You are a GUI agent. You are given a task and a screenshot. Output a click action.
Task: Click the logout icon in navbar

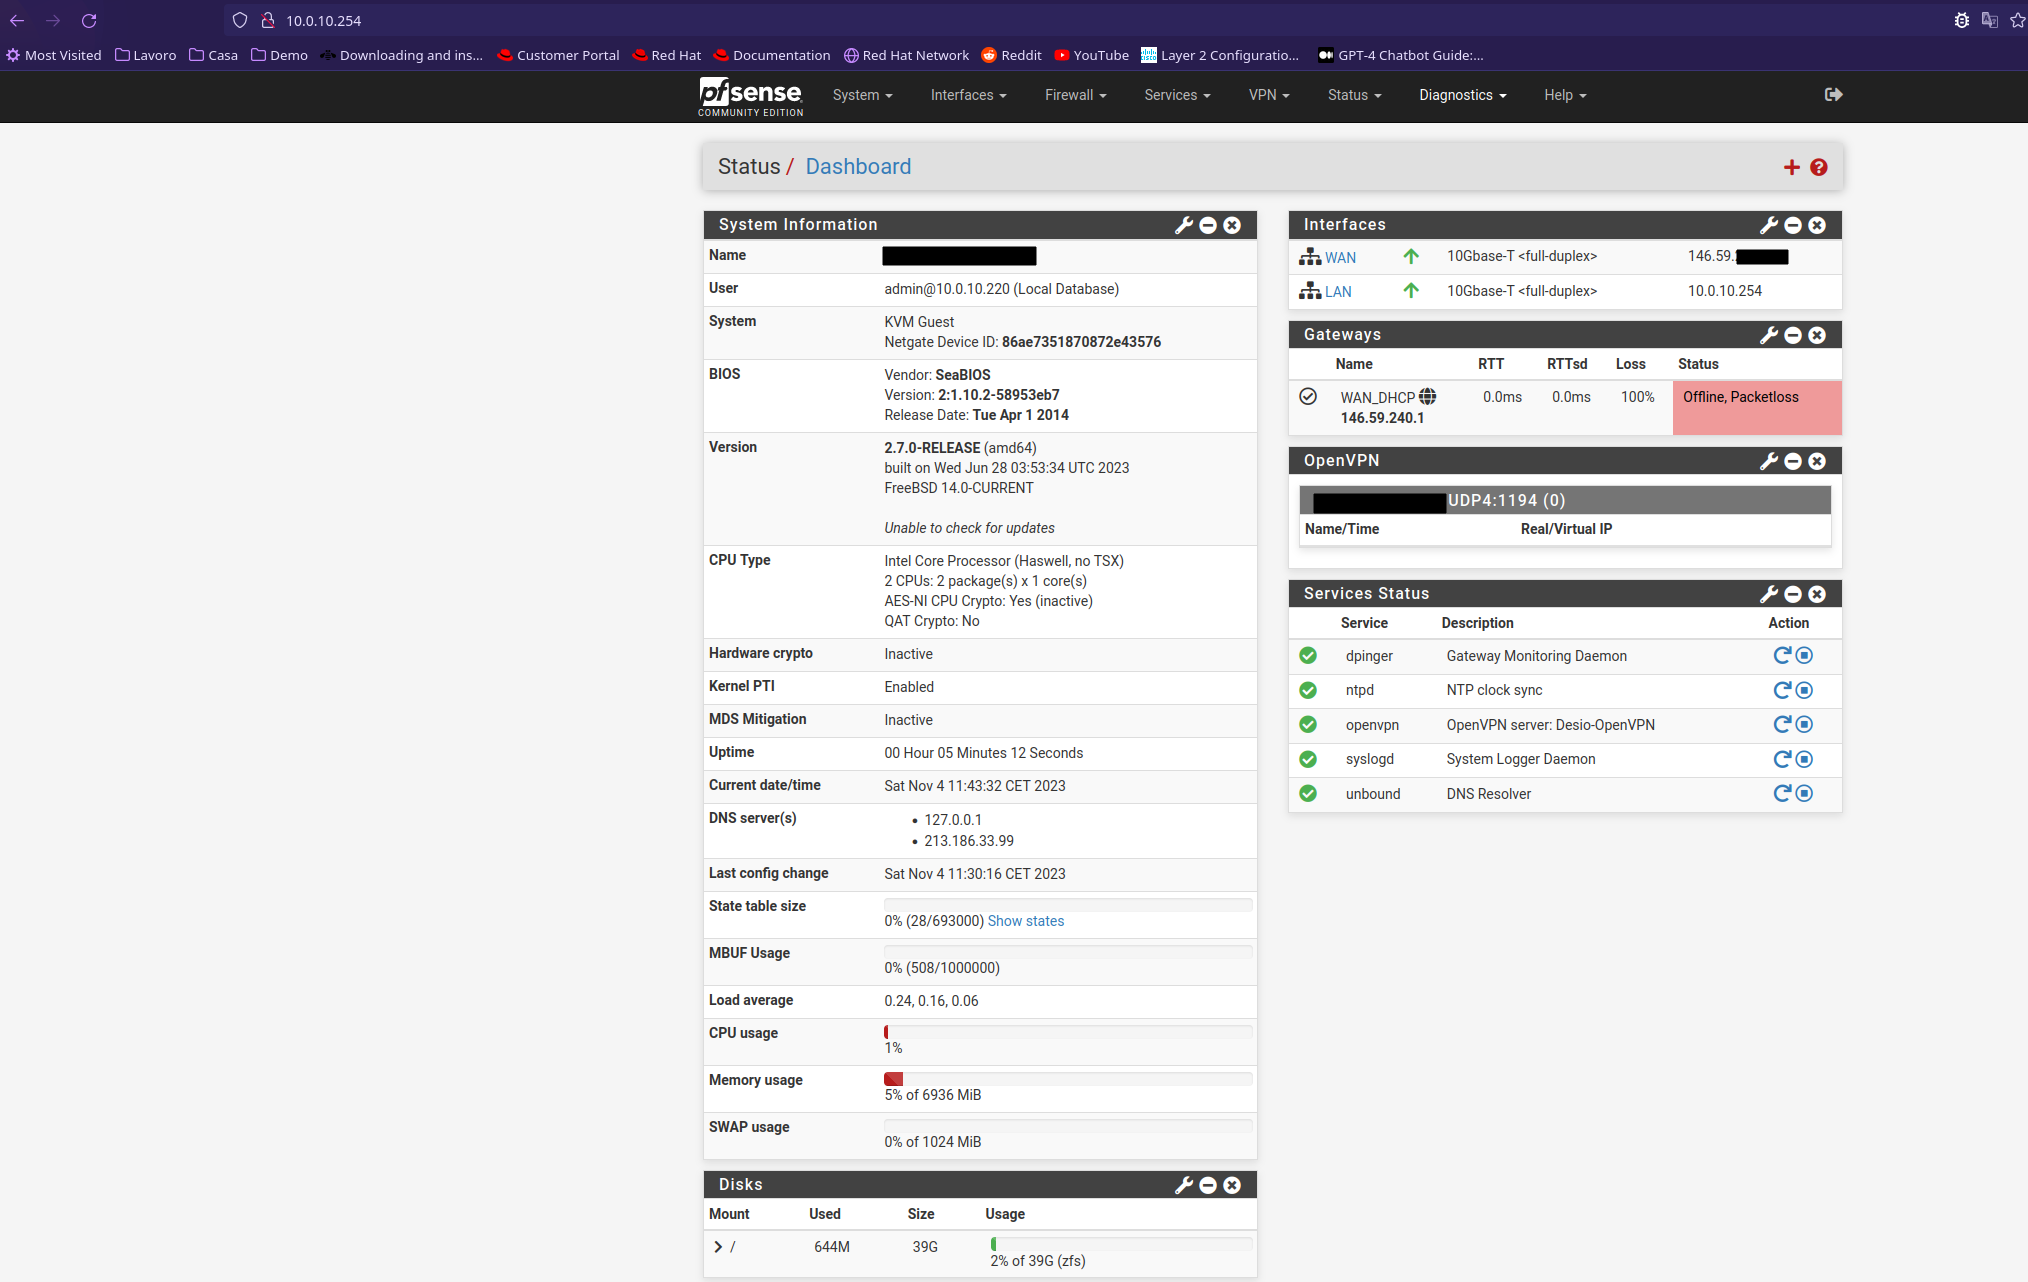point(1833,95)
